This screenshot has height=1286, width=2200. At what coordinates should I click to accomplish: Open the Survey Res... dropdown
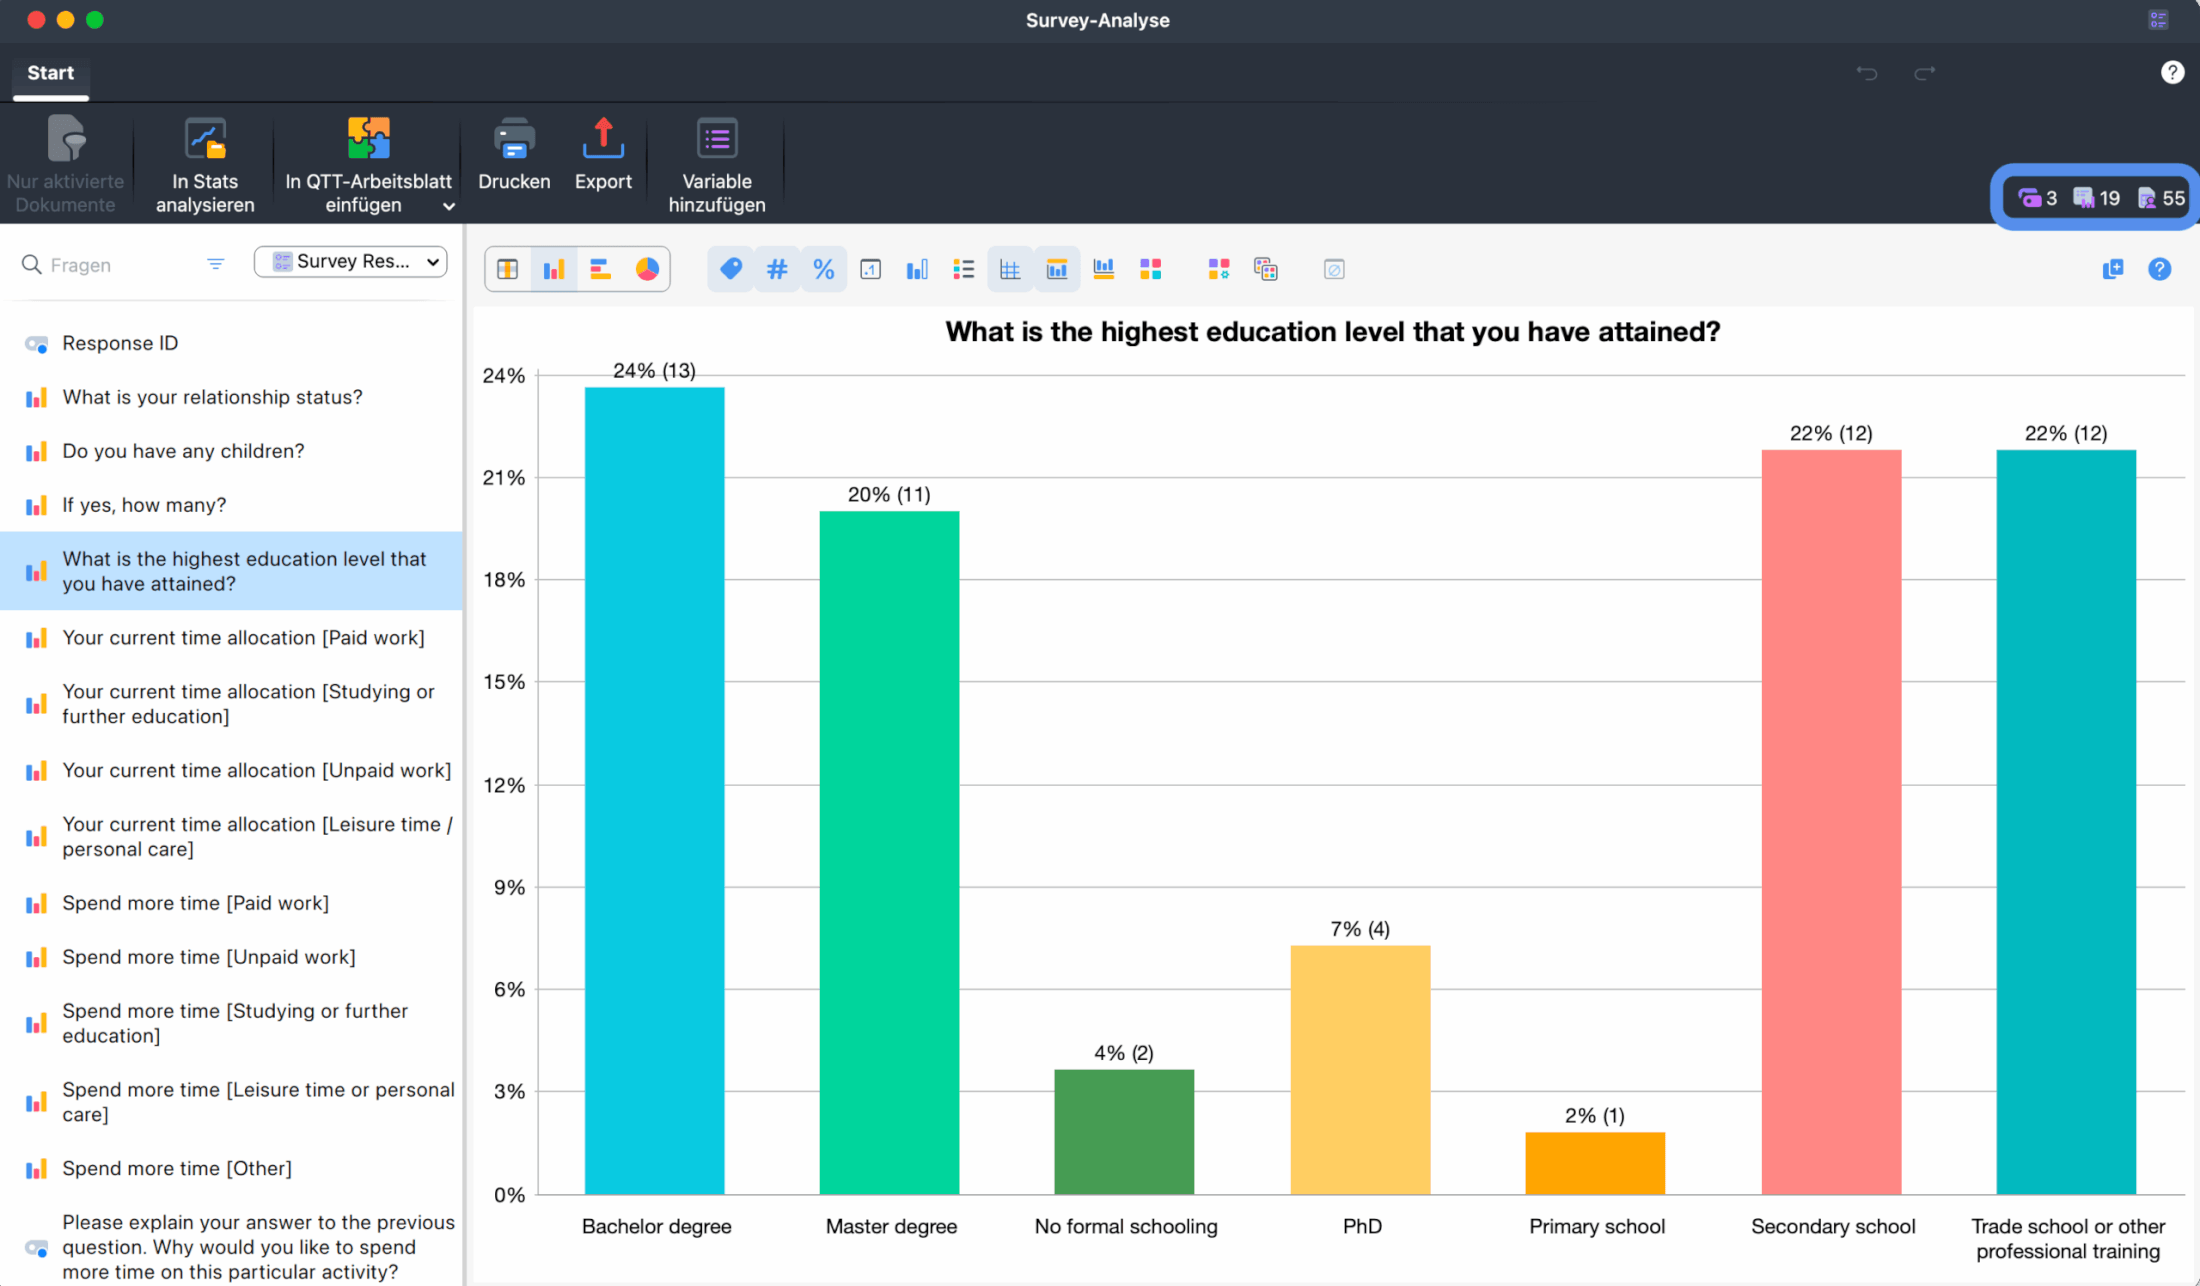(x=351, y=262)
